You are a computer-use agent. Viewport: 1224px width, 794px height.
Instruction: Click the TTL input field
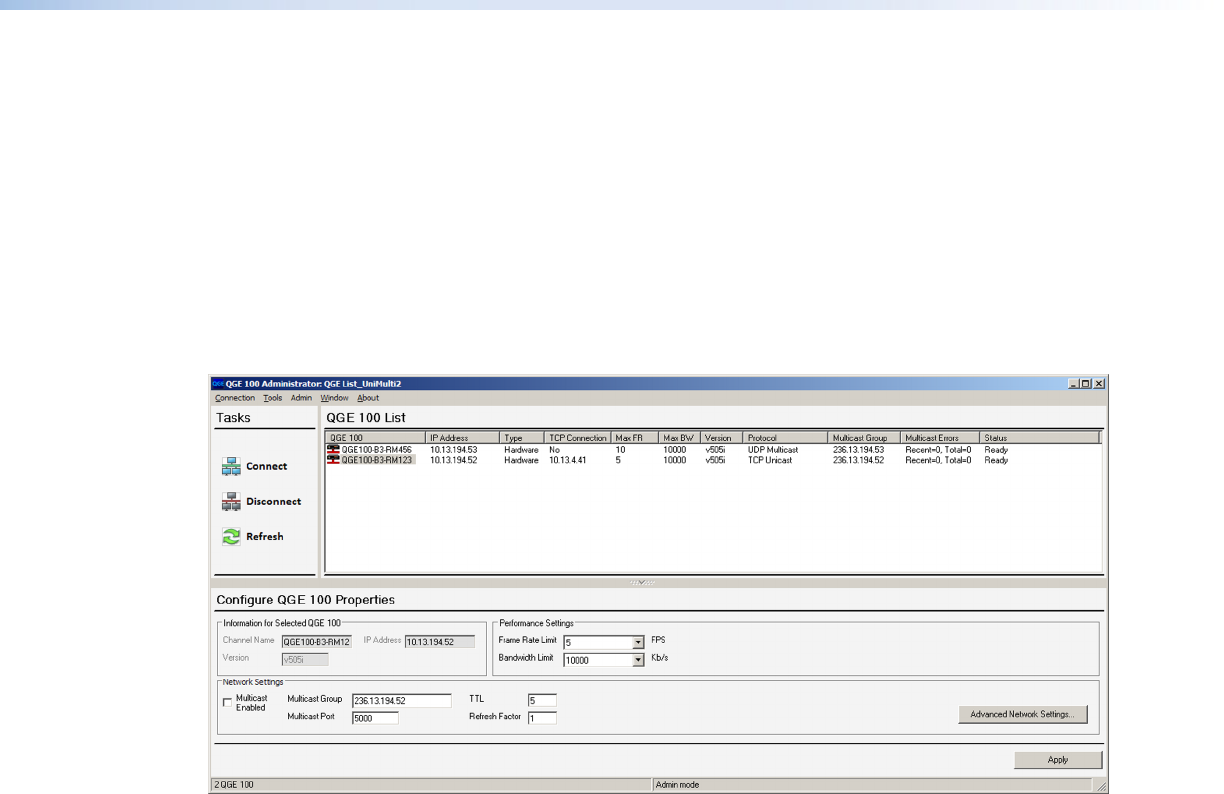(541, 700)
